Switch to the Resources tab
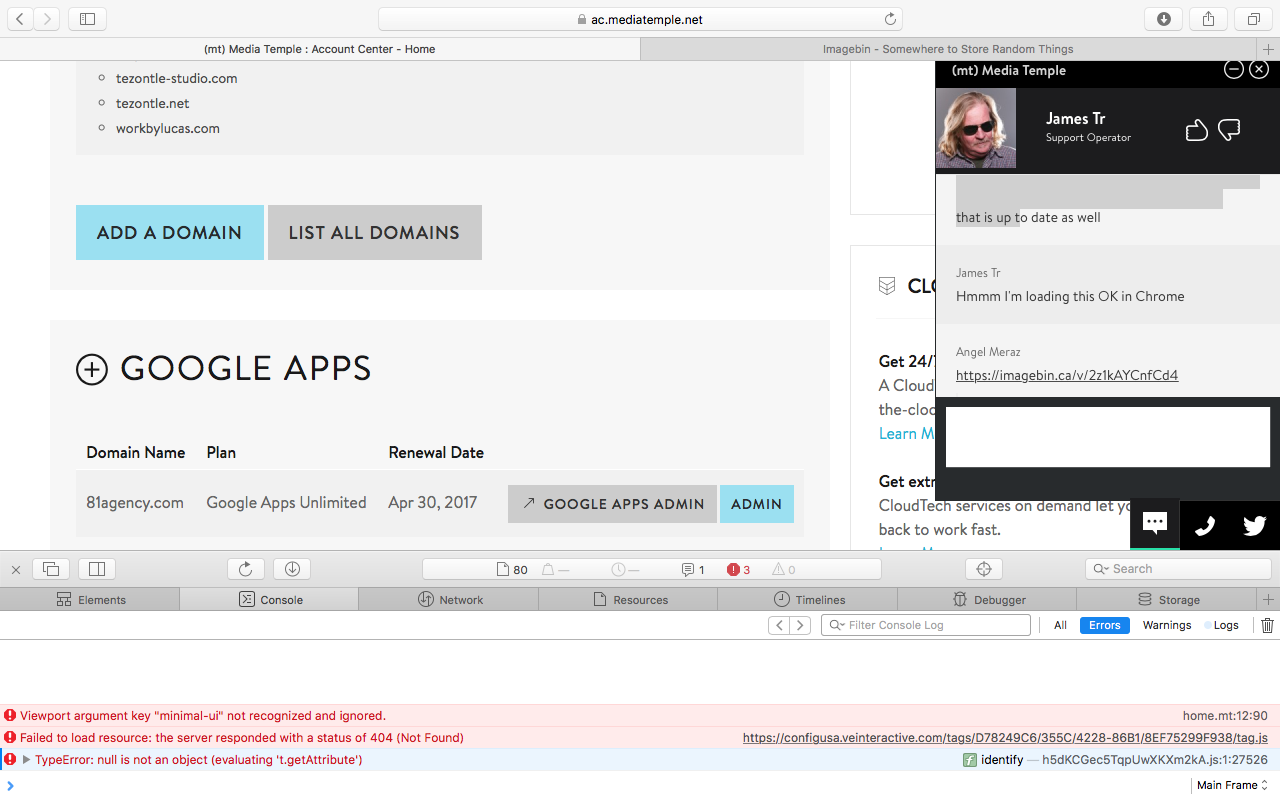The width and height of the screenshot is (1280, 800). click(629, 600)
